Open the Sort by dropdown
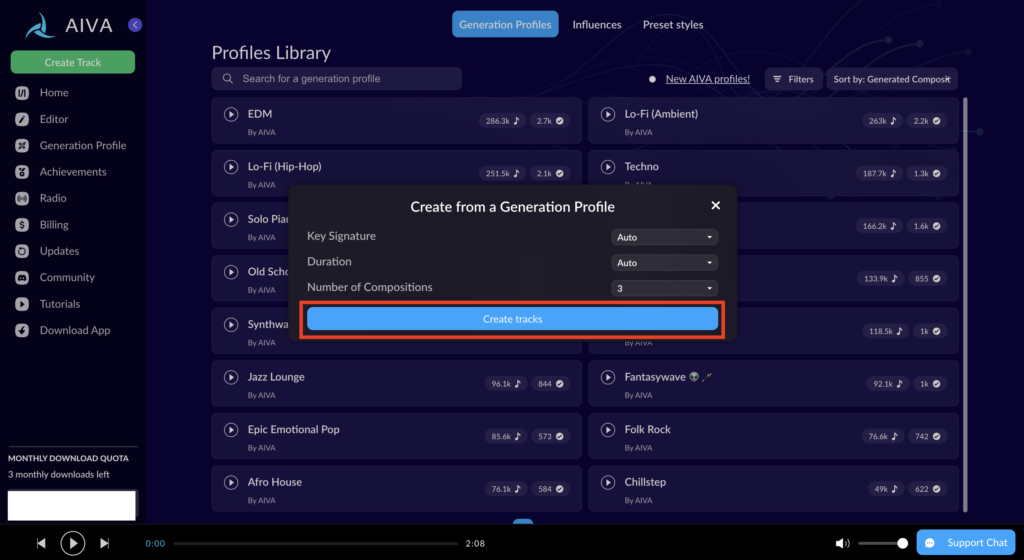 coord(892,79)
